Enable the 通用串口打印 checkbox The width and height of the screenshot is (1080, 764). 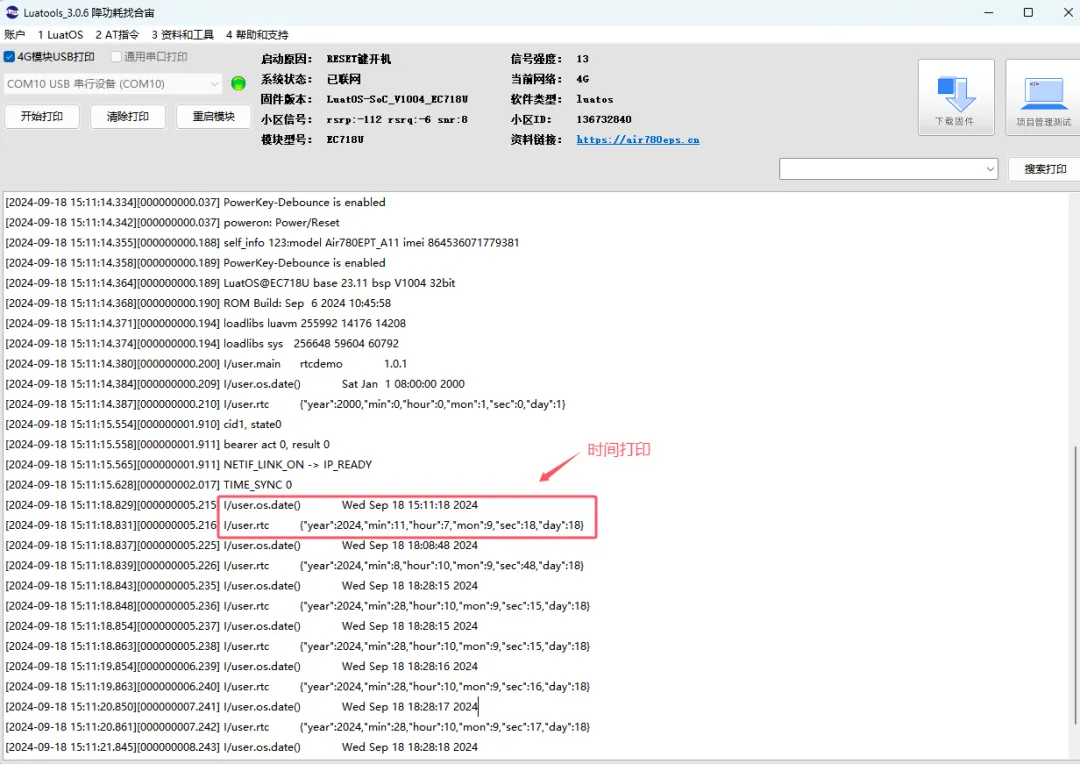tap(116, 56)
